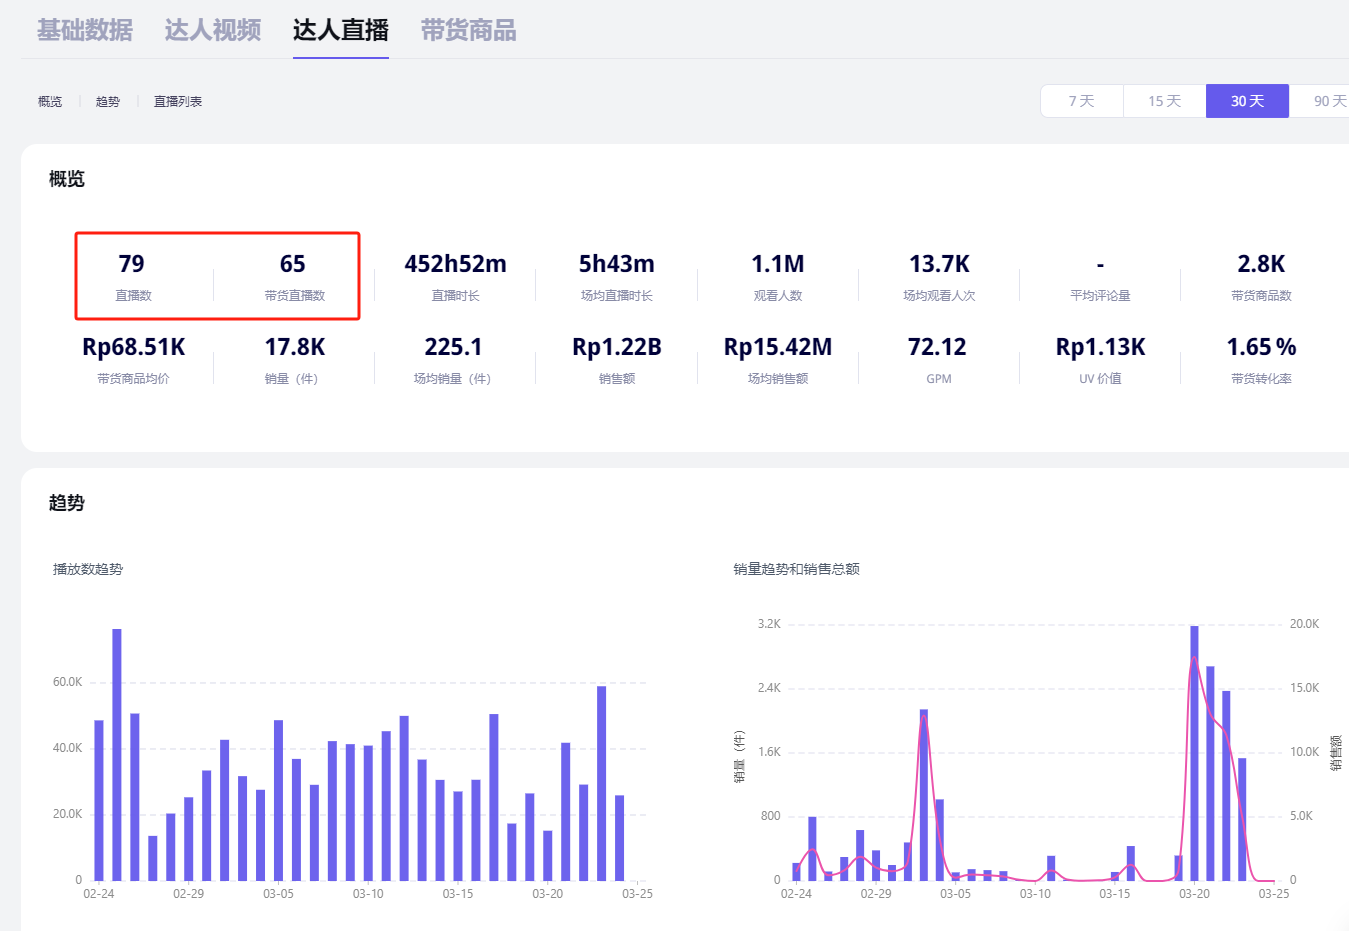Click the 趋势 anchor link
The height and width of the screenshot is (931, 1349).
pyautogui.click(x=108, y=101)
